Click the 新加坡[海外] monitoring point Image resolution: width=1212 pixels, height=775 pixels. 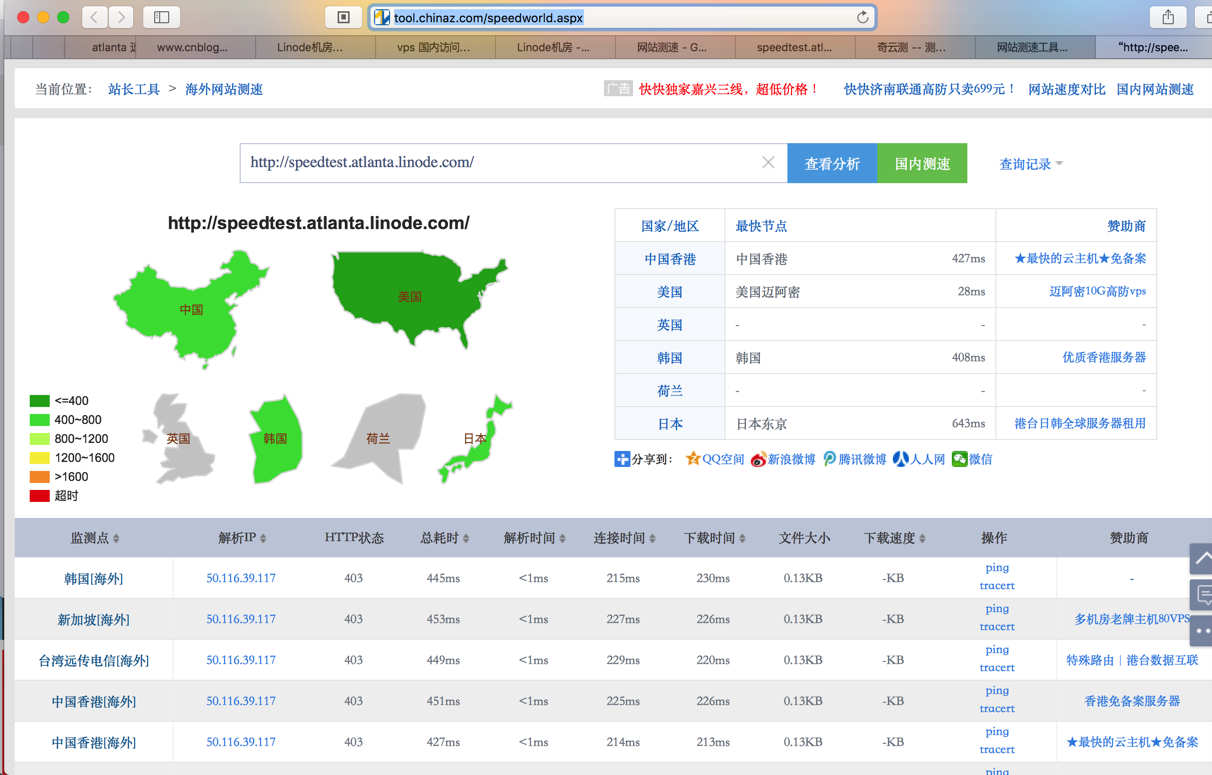[93, 620]
